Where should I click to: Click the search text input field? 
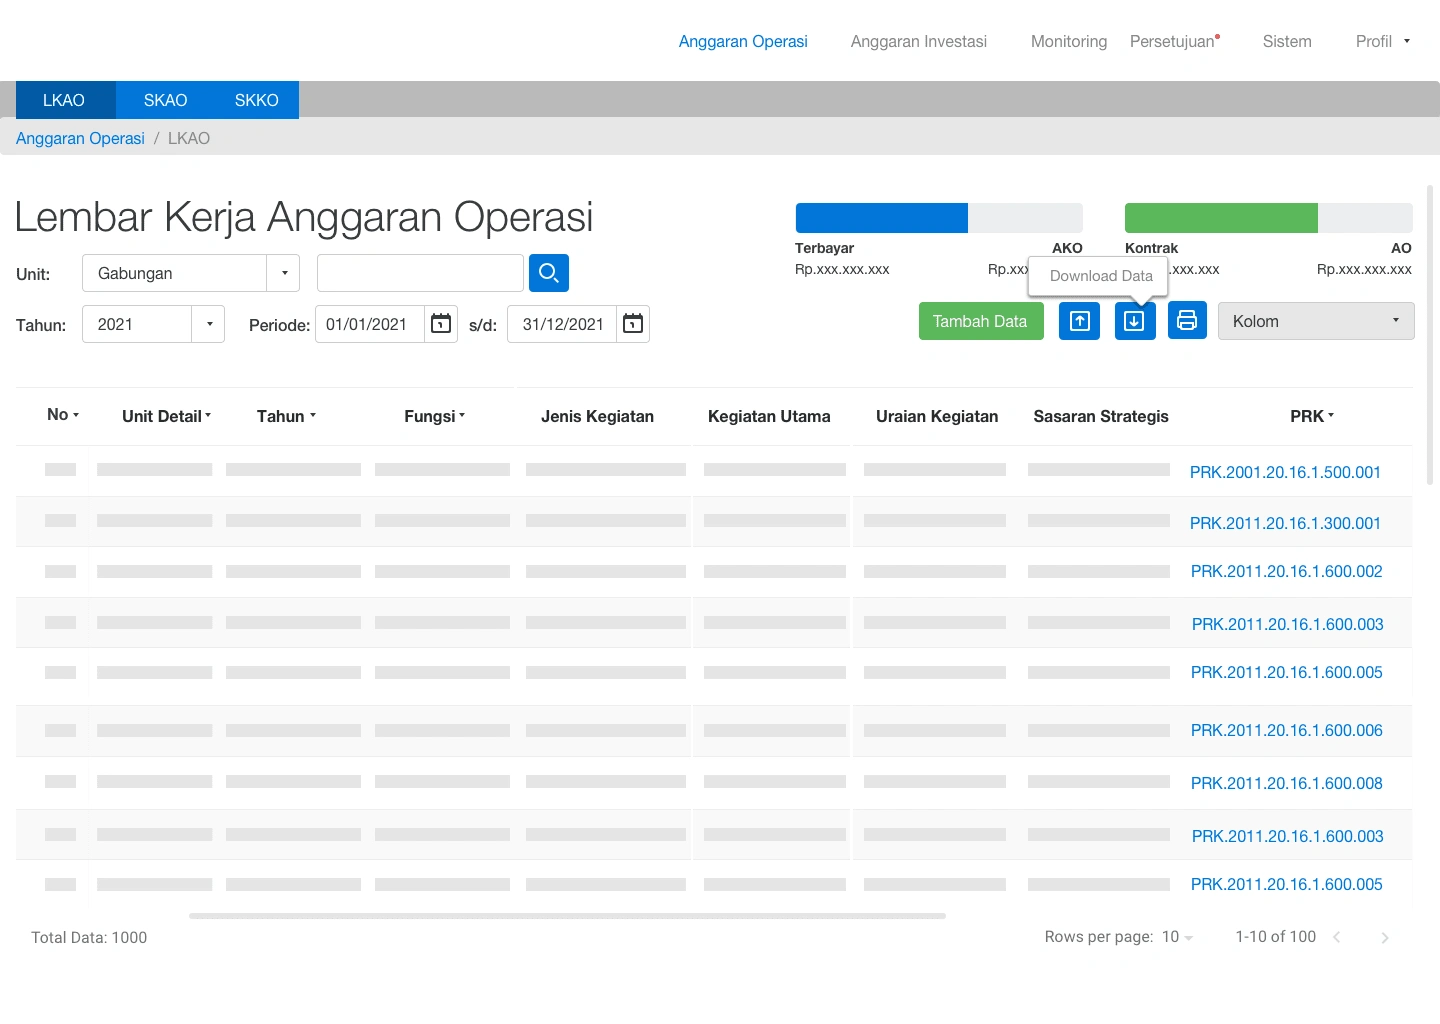click(x=420, y=273)
